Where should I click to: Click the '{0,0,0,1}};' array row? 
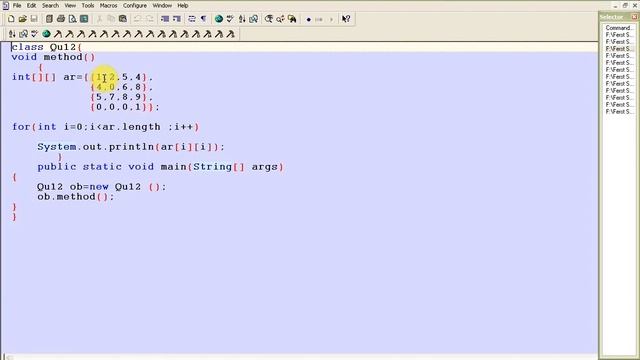pos(124,107)
